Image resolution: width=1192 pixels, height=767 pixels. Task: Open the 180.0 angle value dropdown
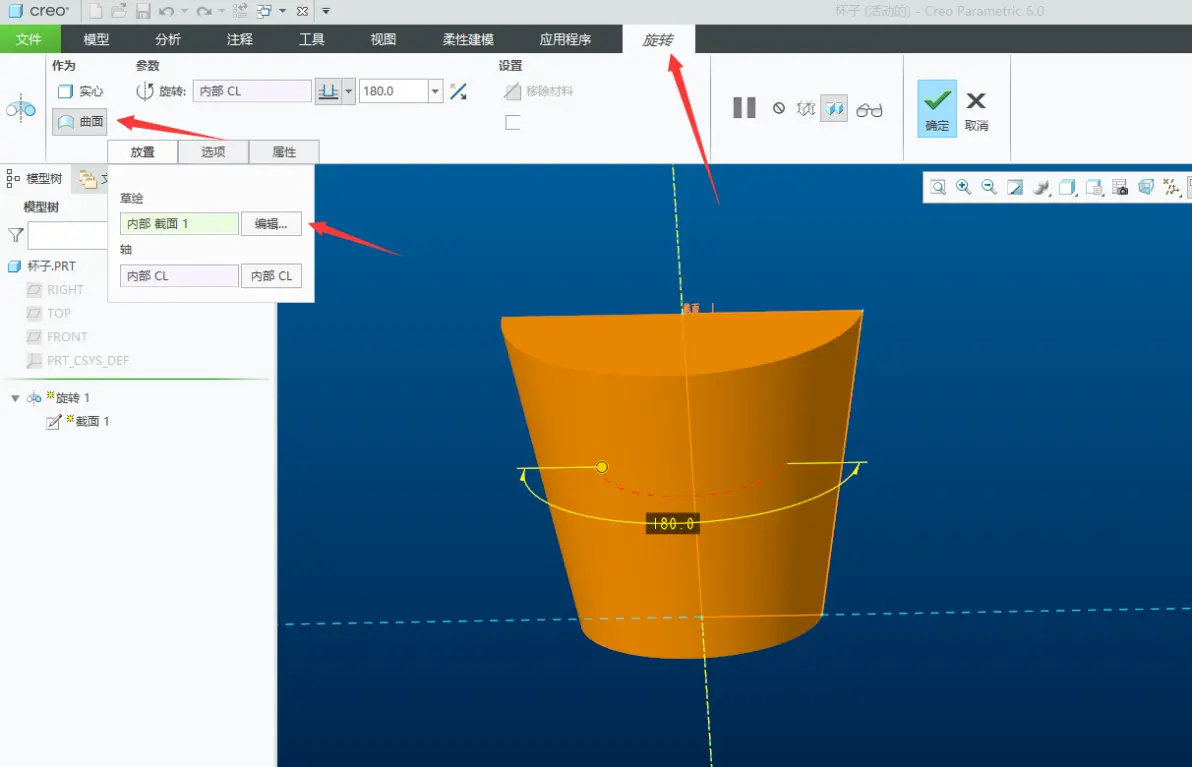[435, 91]
